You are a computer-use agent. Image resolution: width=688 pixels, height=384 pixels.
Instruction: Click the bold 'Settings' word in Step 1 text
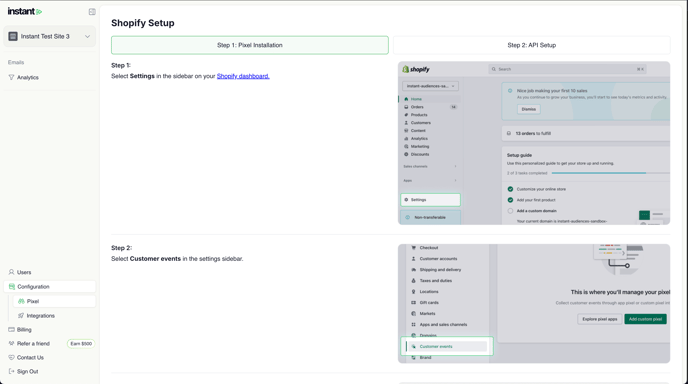pyautogui.click(x=142, y=76)
